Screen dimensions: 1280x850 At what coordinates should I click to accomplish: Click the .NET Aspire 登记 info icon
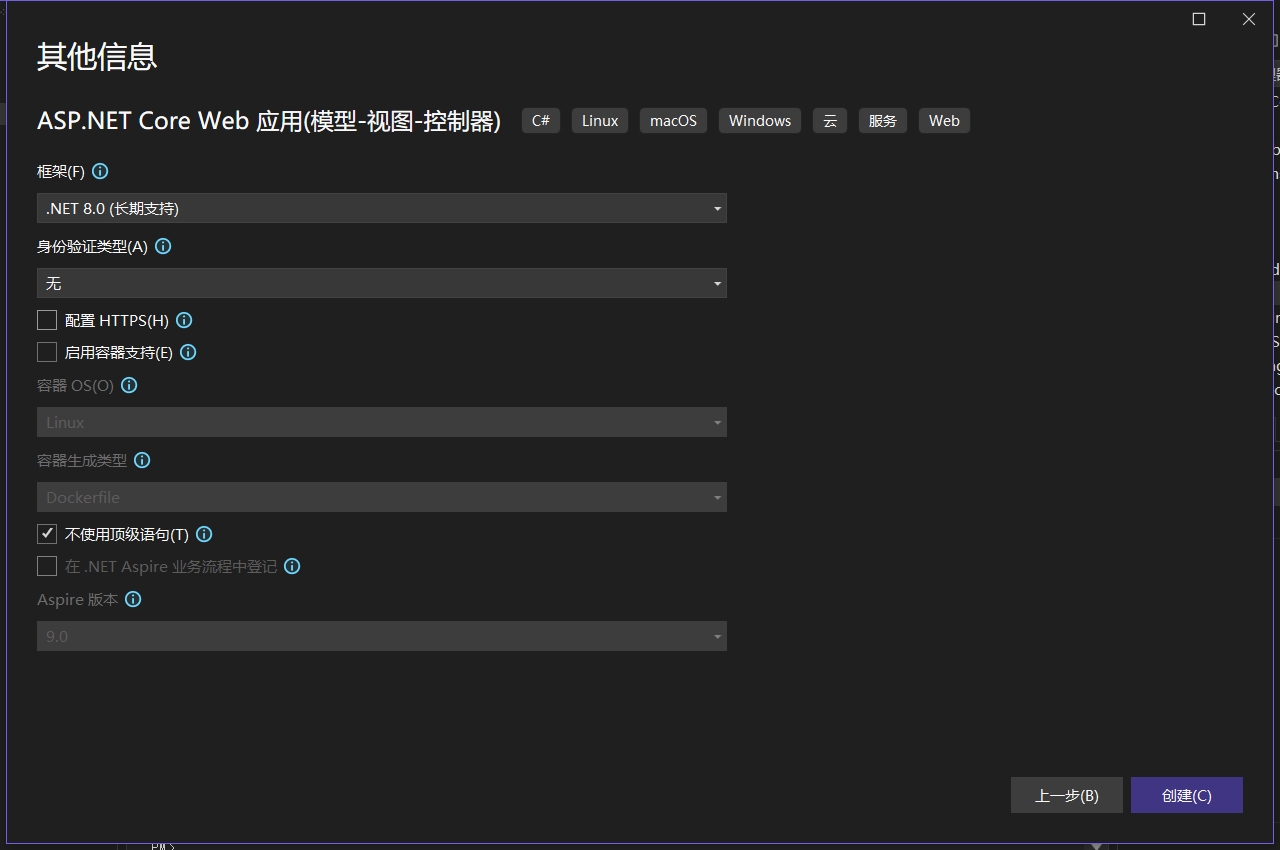pyautogui.click(x=291, y=566)
